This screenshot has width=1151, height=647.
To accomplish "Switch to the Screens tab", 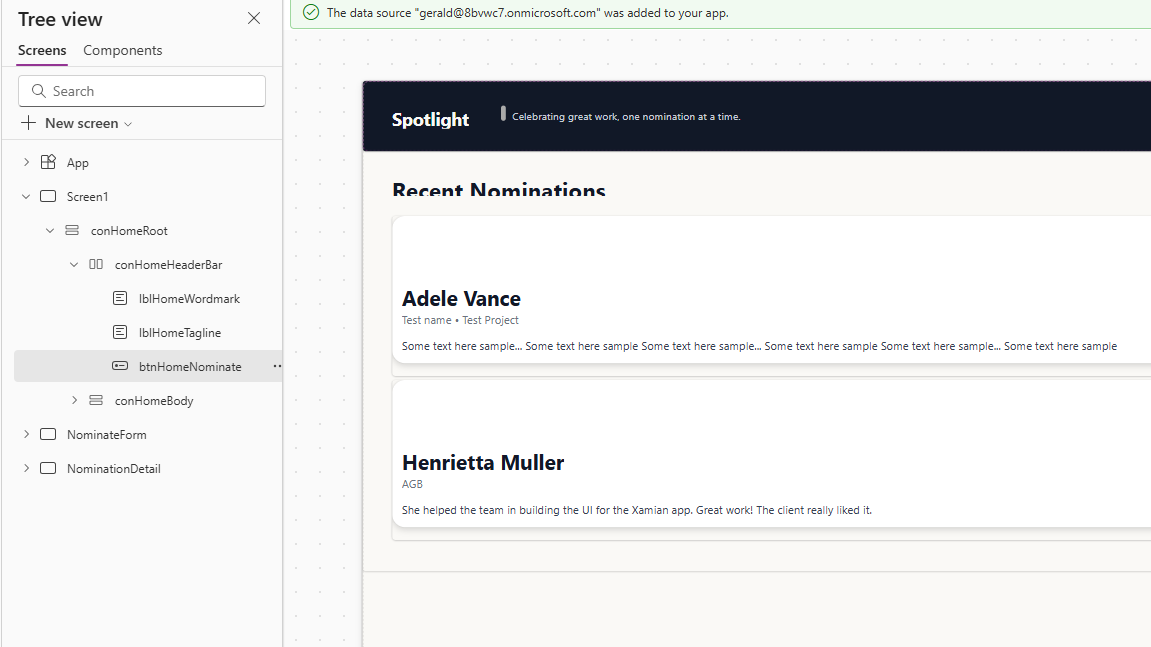I will coord(42,50).
